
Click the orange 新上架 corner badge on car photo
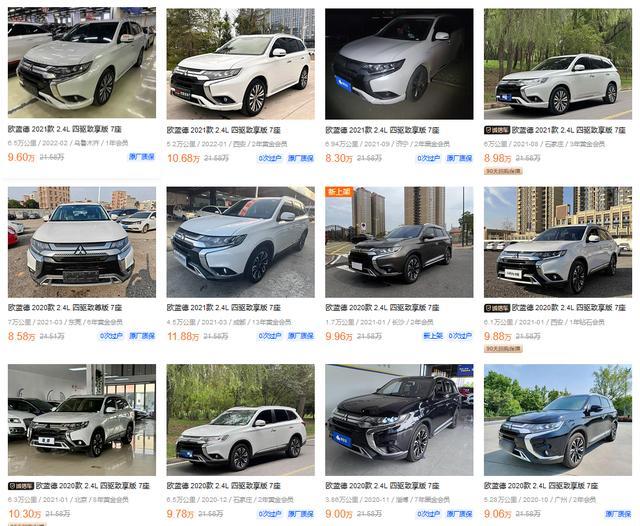click(x=338, y=191)
